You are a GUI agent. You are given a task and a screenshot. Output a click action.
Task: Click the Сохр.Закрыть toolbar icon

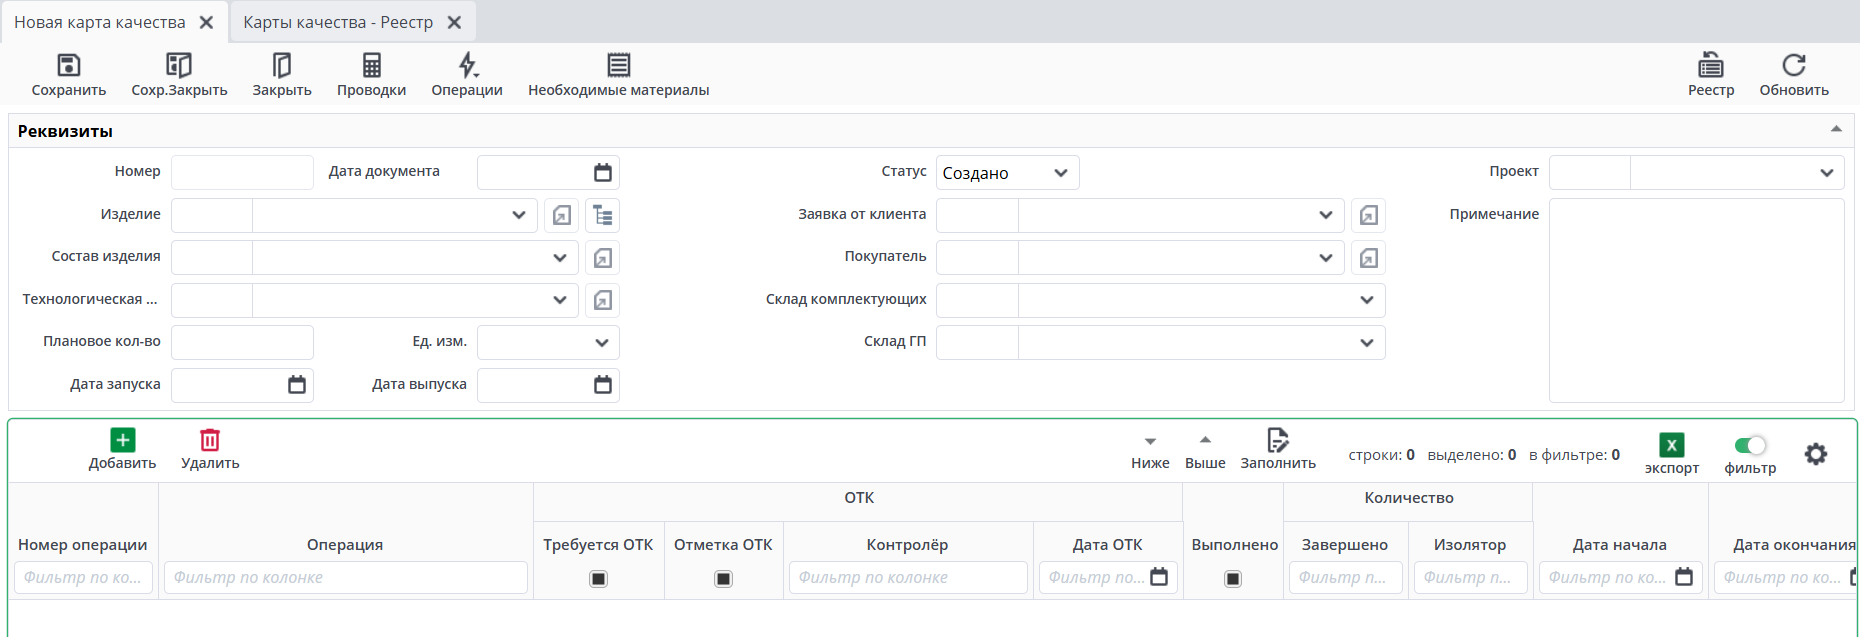[179, 66]
